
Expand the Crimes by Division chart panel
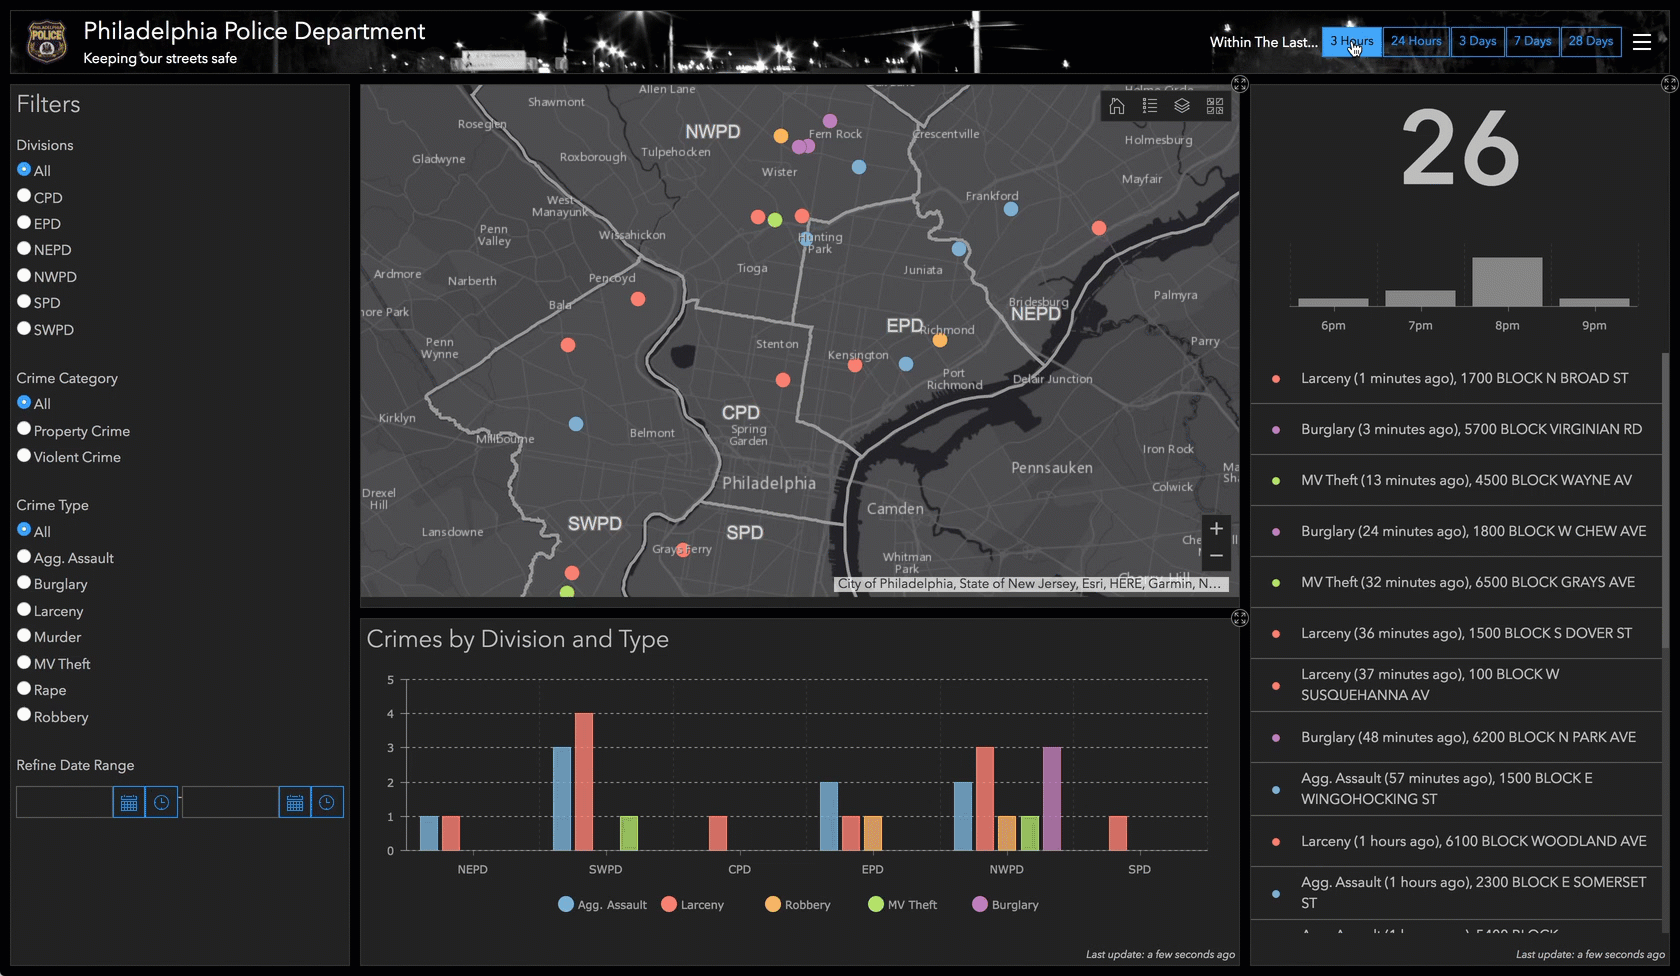point(1240,618)
